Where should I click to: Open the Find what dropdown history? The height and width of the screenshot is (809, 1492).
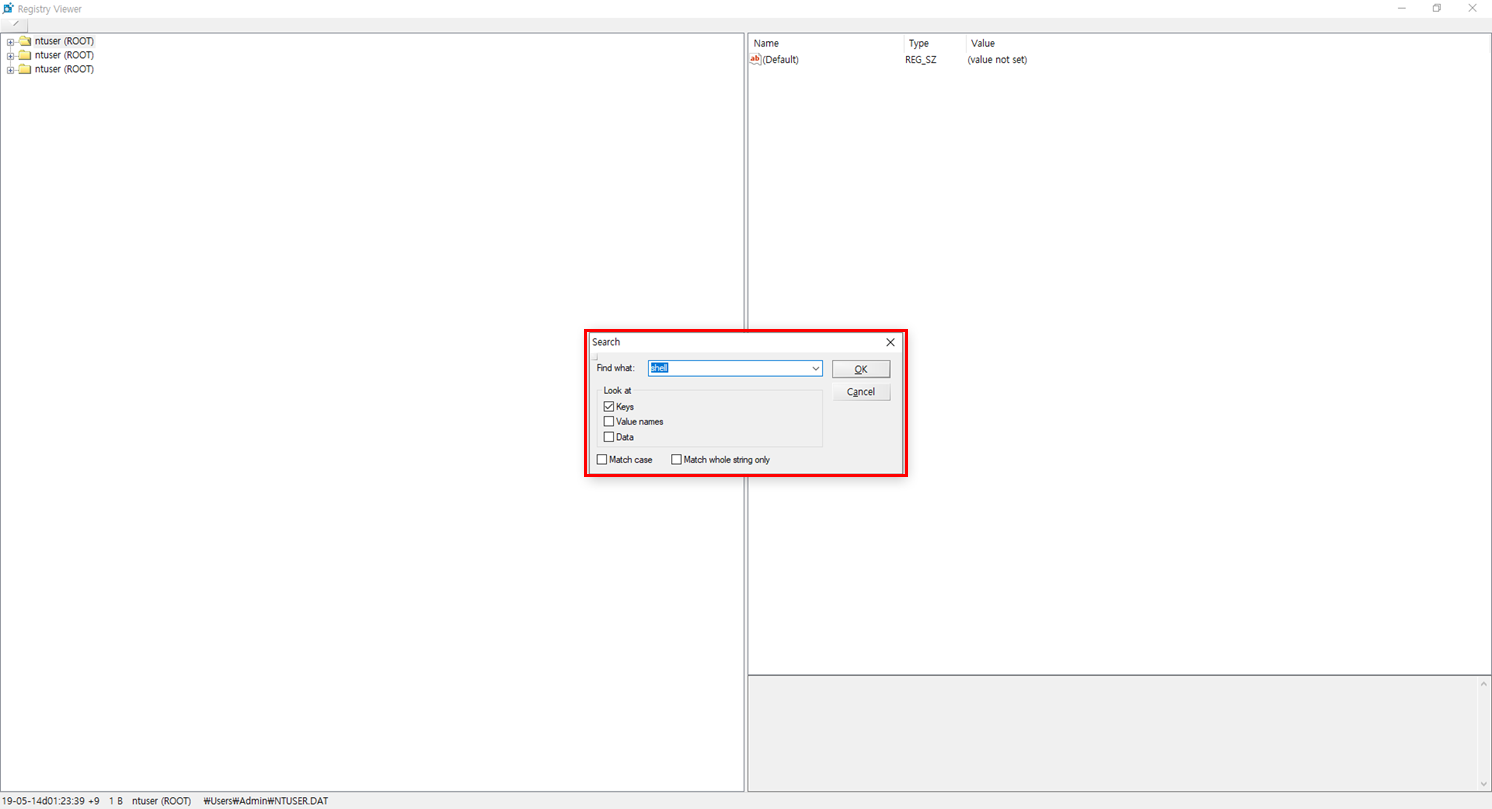pyautogui.click(x=815, y=368)
